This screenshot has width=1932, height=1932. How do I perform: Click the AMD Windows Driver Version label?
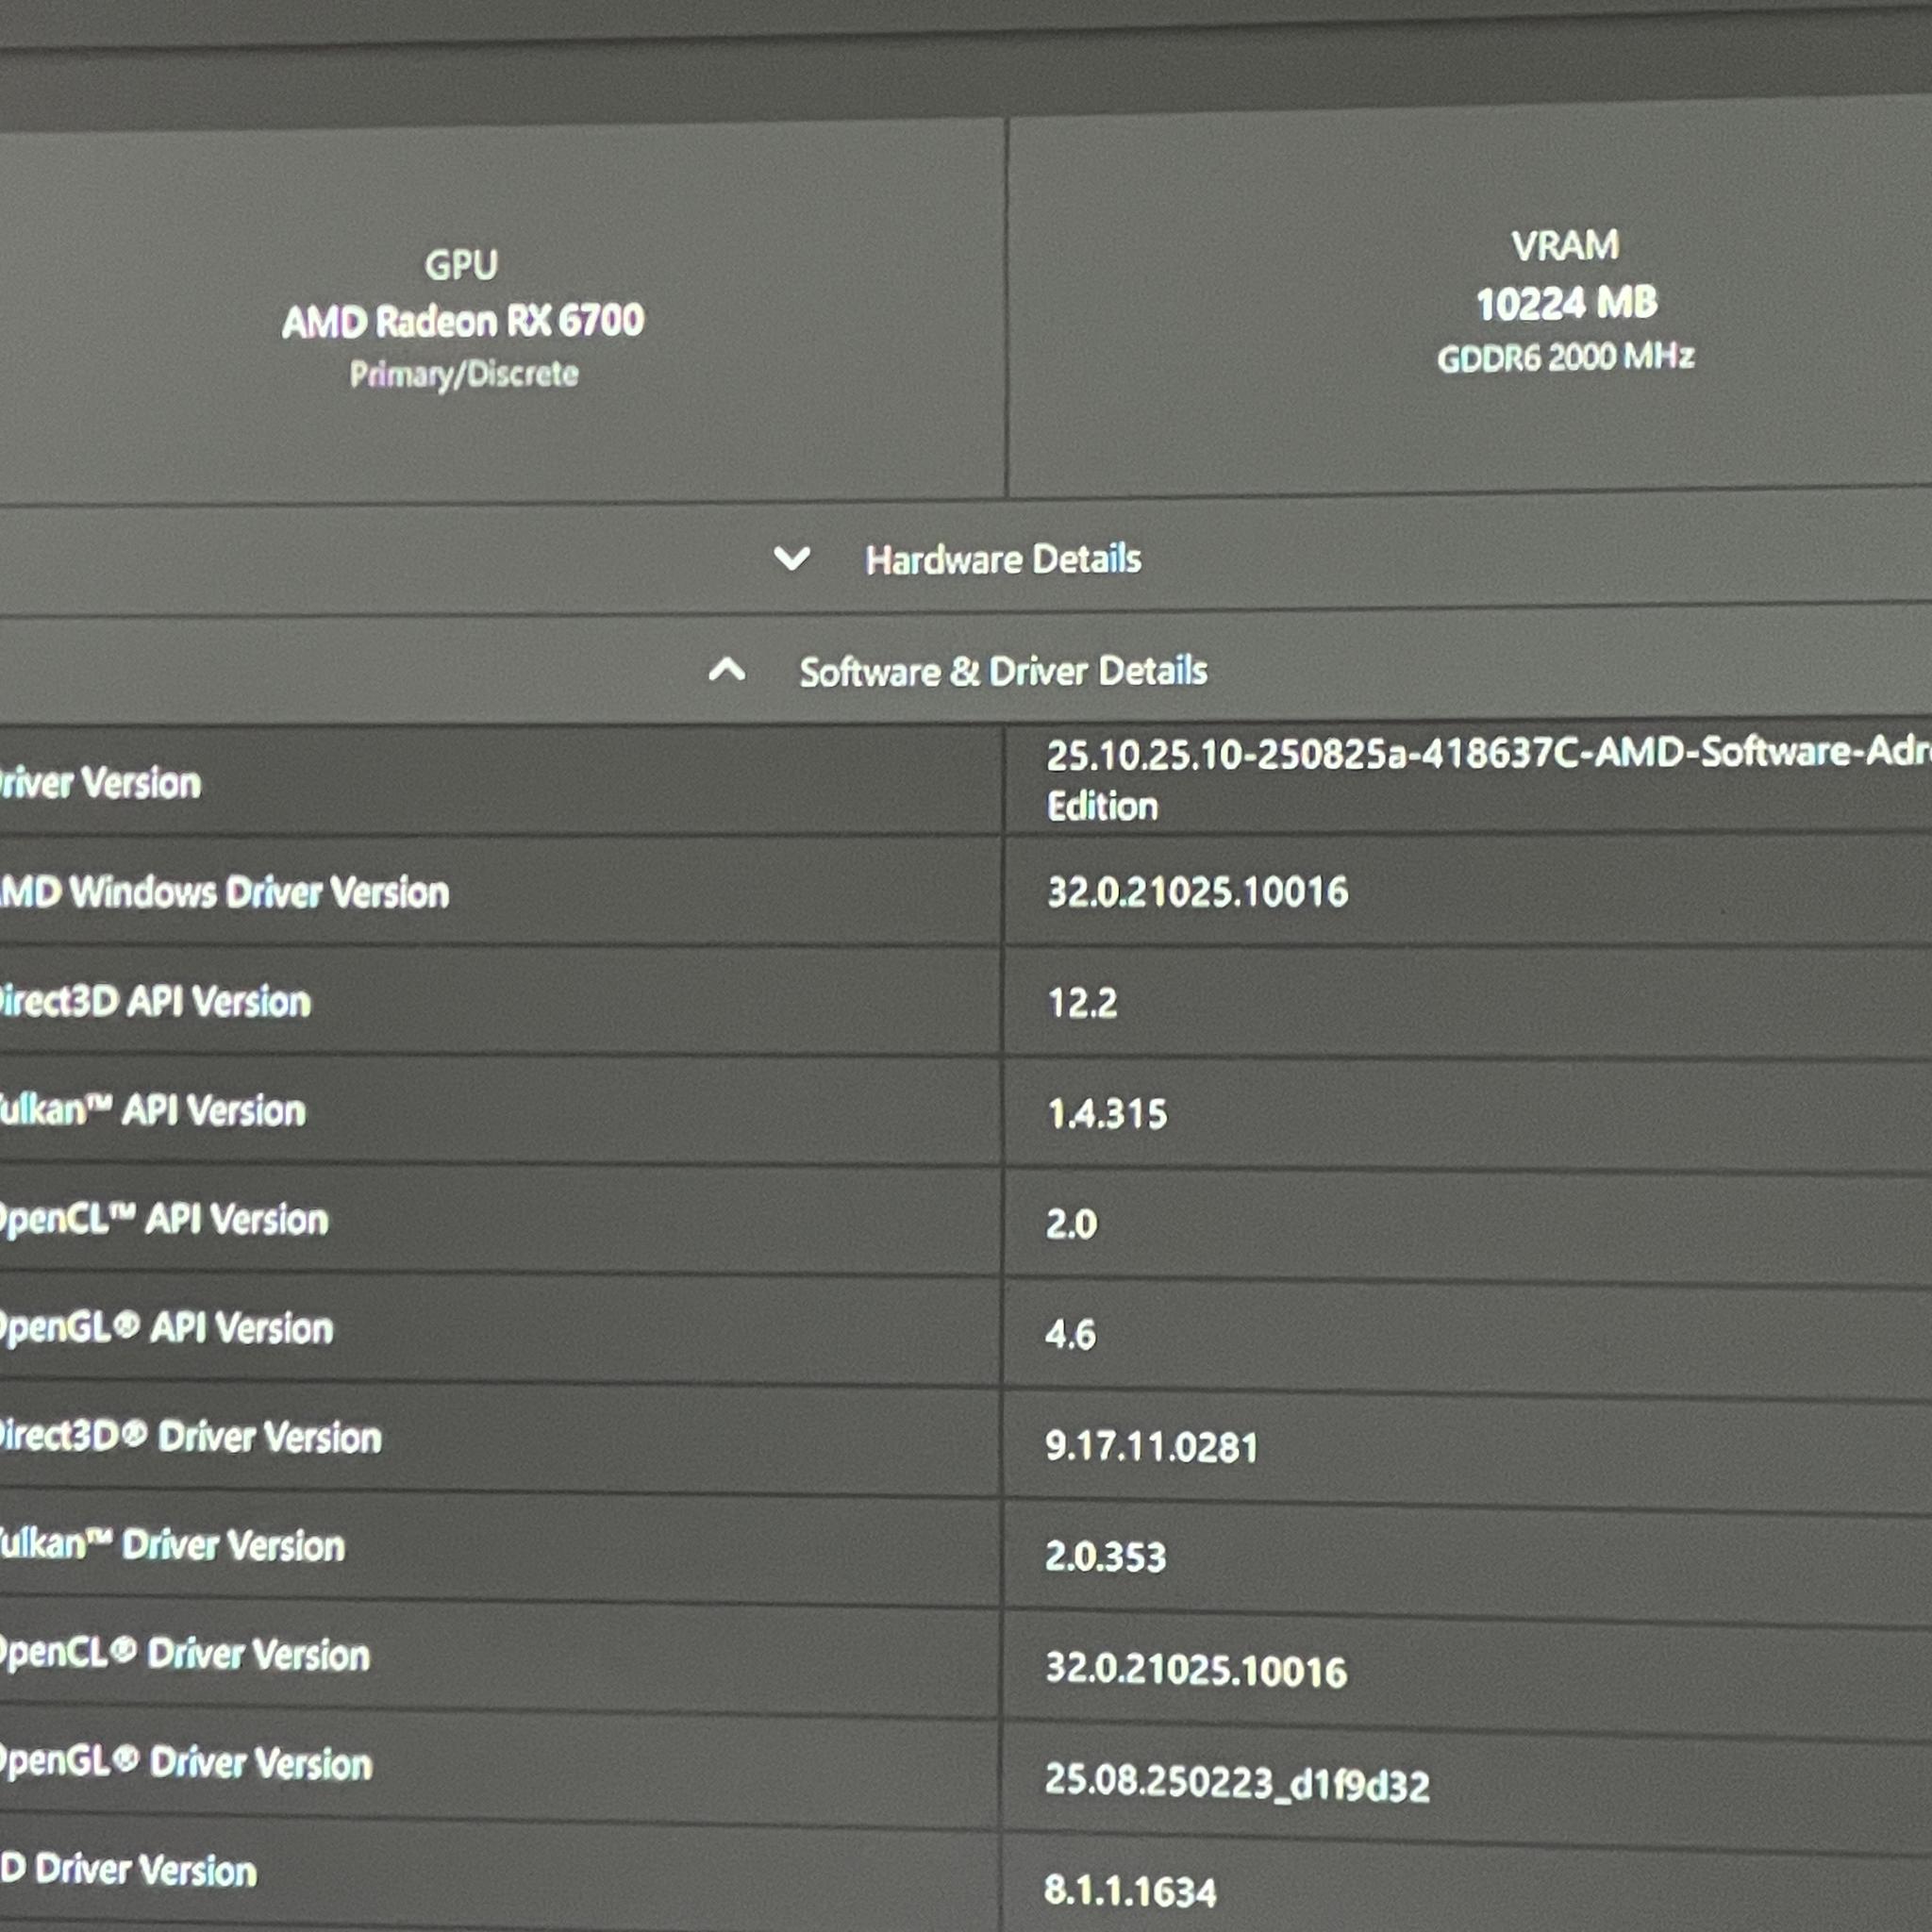click(224, 892)
